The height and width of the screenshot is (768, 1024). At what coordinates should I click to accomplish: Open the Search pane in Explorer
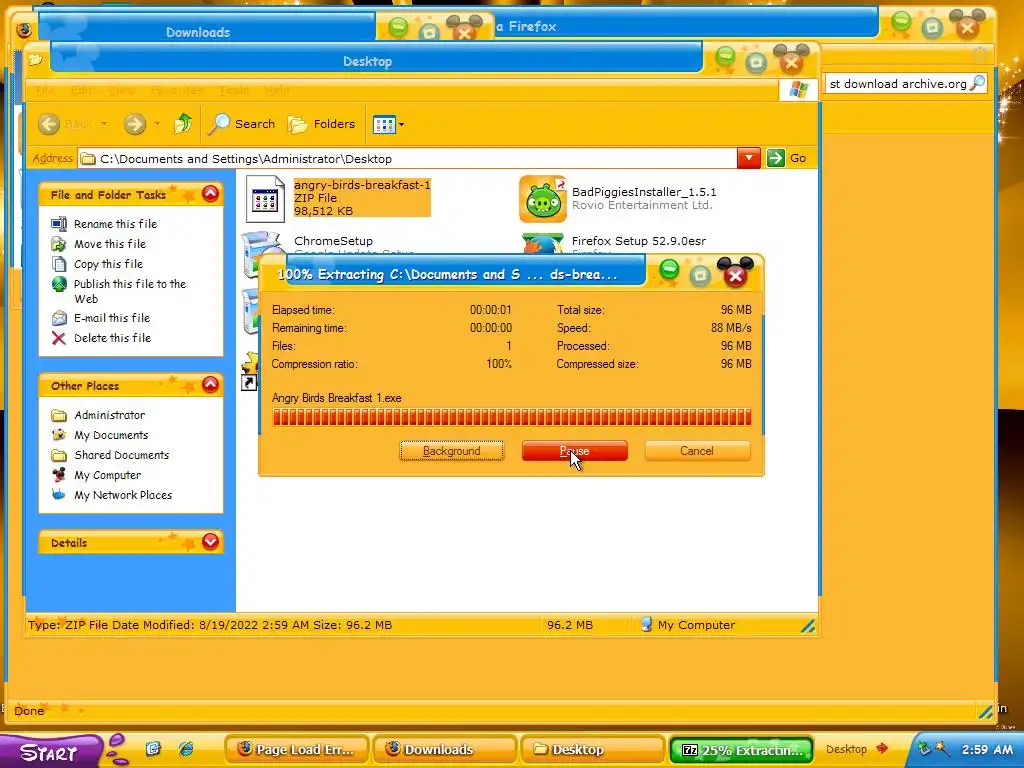[242, 123]
